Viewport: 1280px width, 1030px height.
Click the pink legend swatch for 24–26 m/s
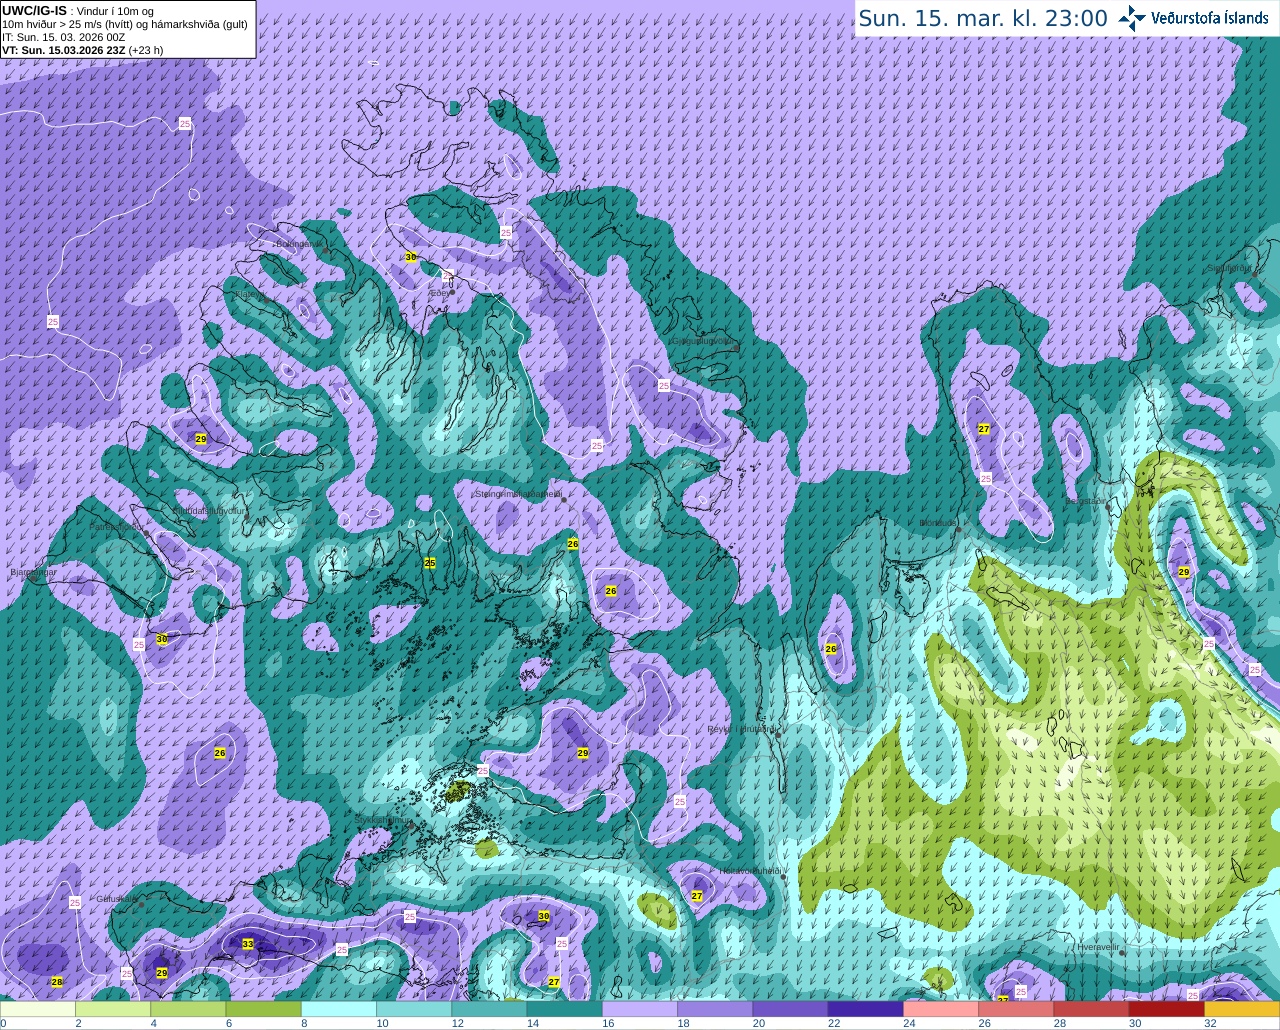coord(941,1009)
